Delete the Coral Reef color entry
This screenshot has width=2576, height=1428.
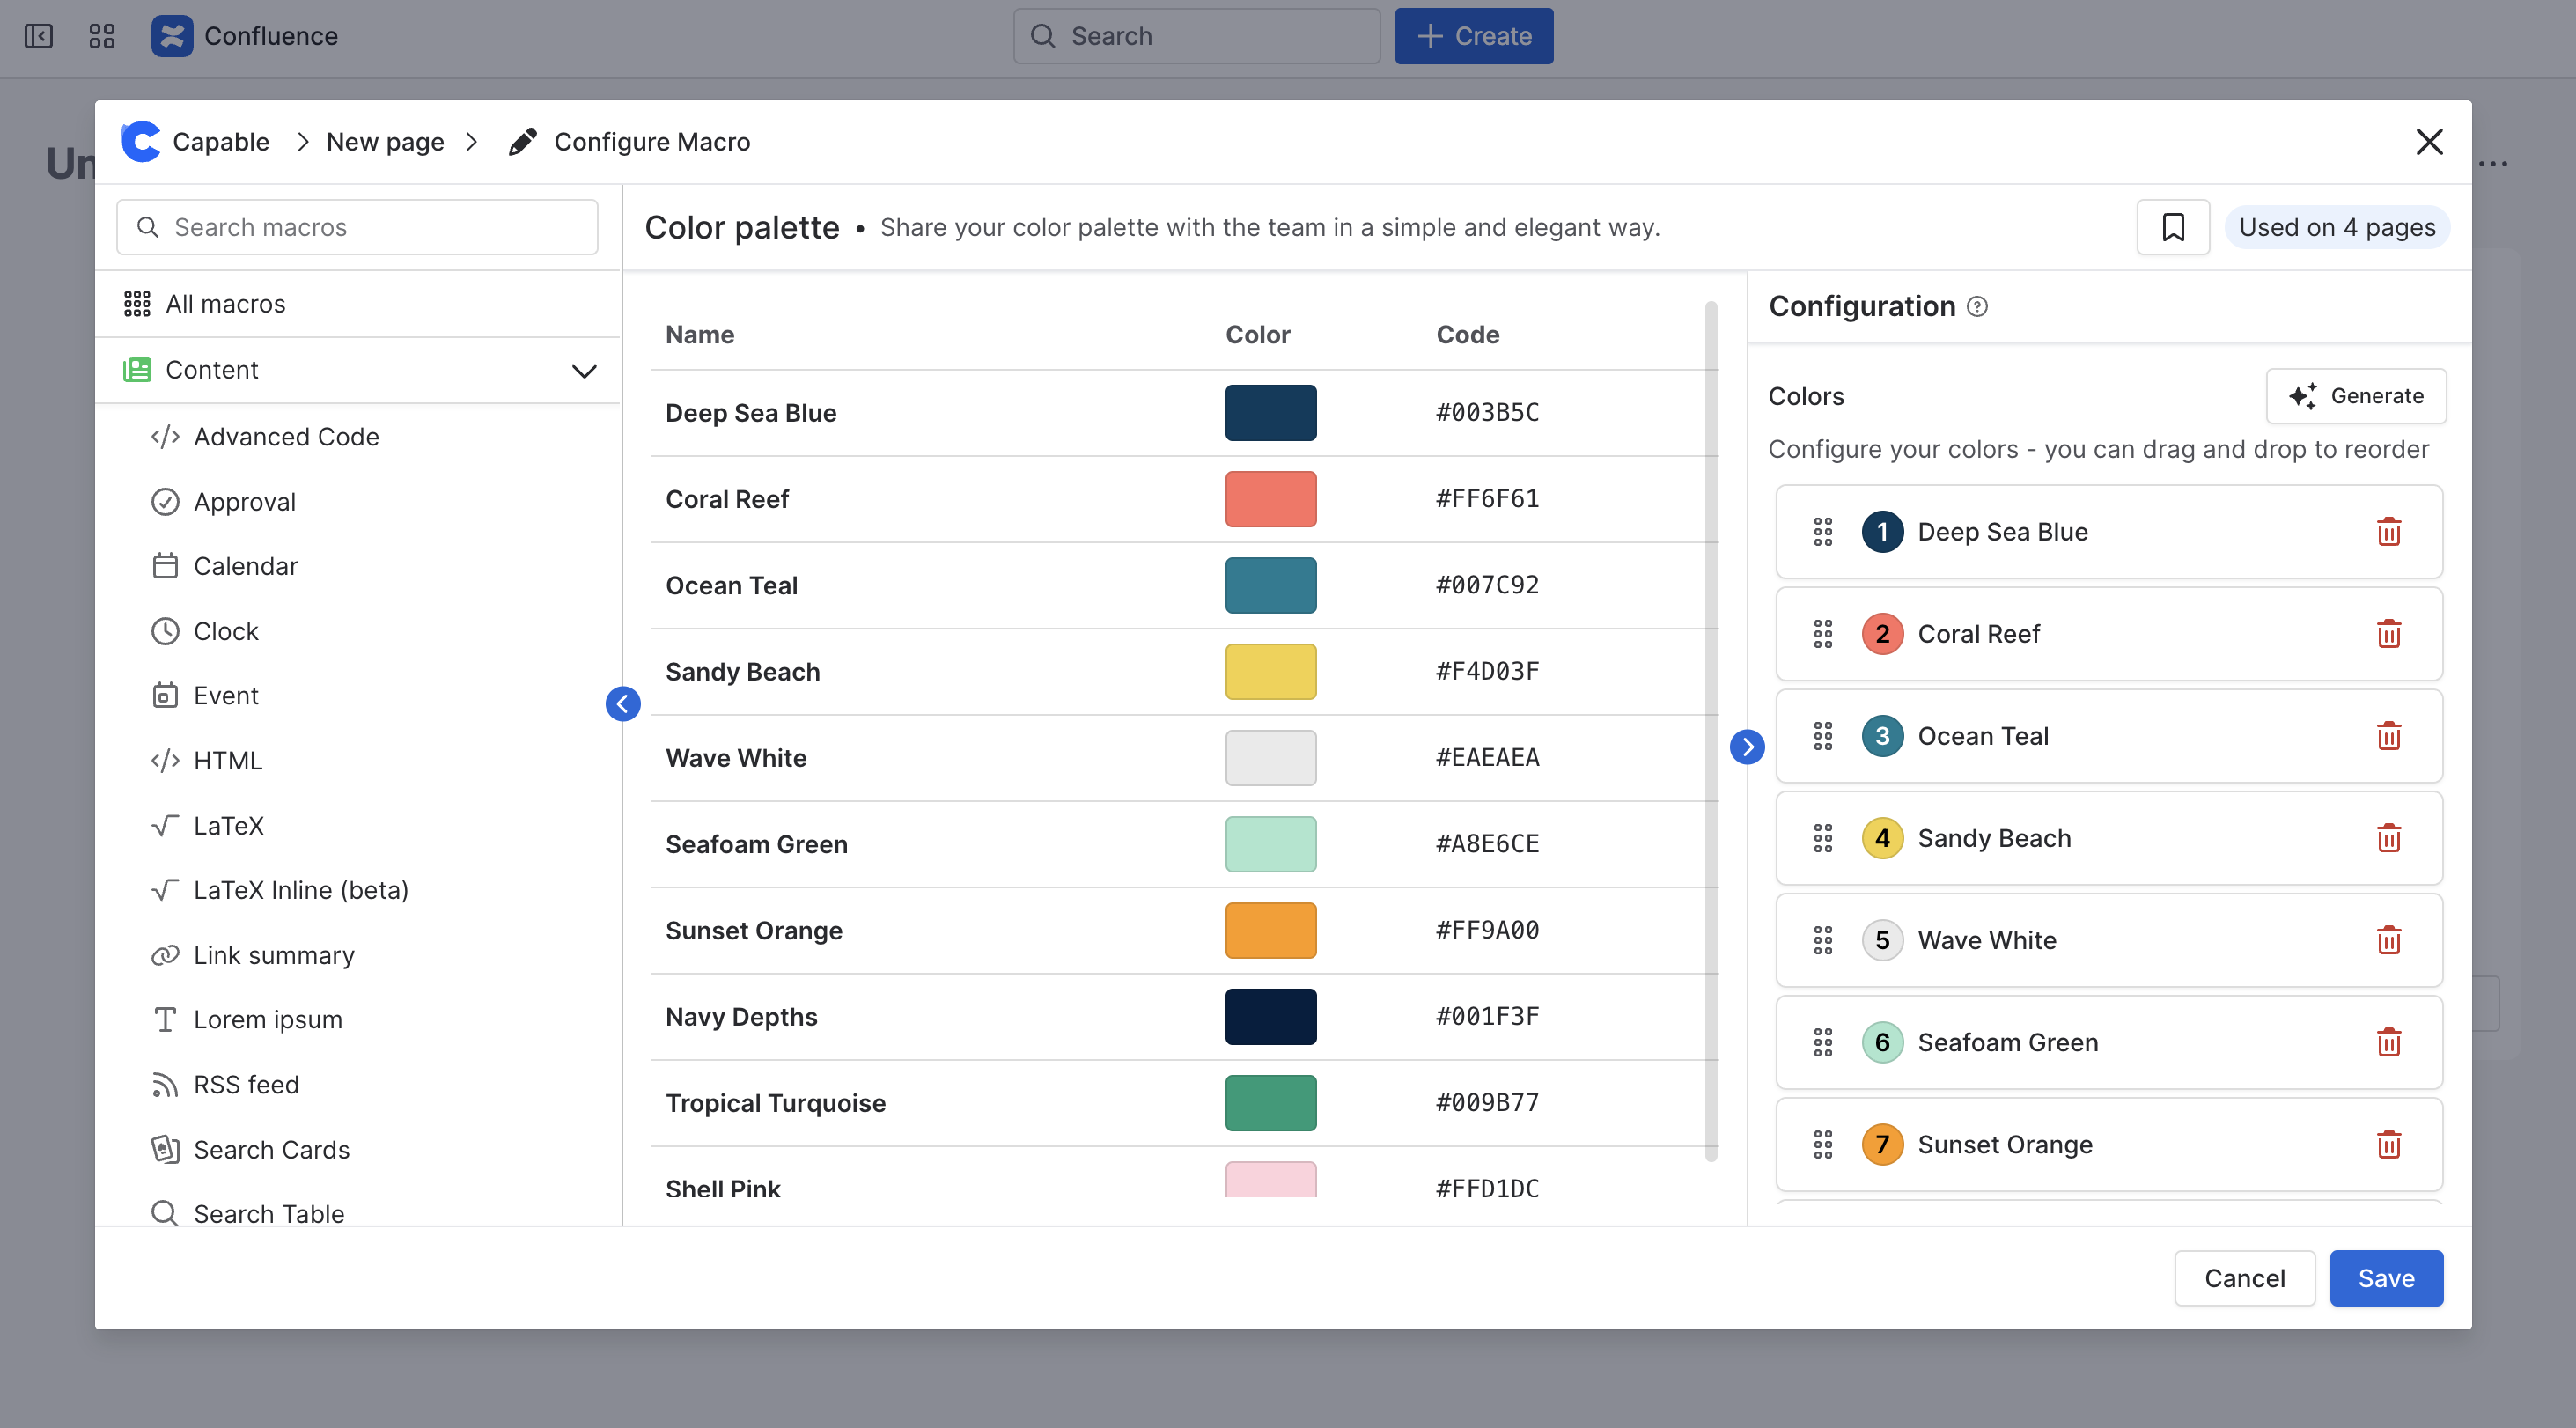click(x=2388, y=634)
